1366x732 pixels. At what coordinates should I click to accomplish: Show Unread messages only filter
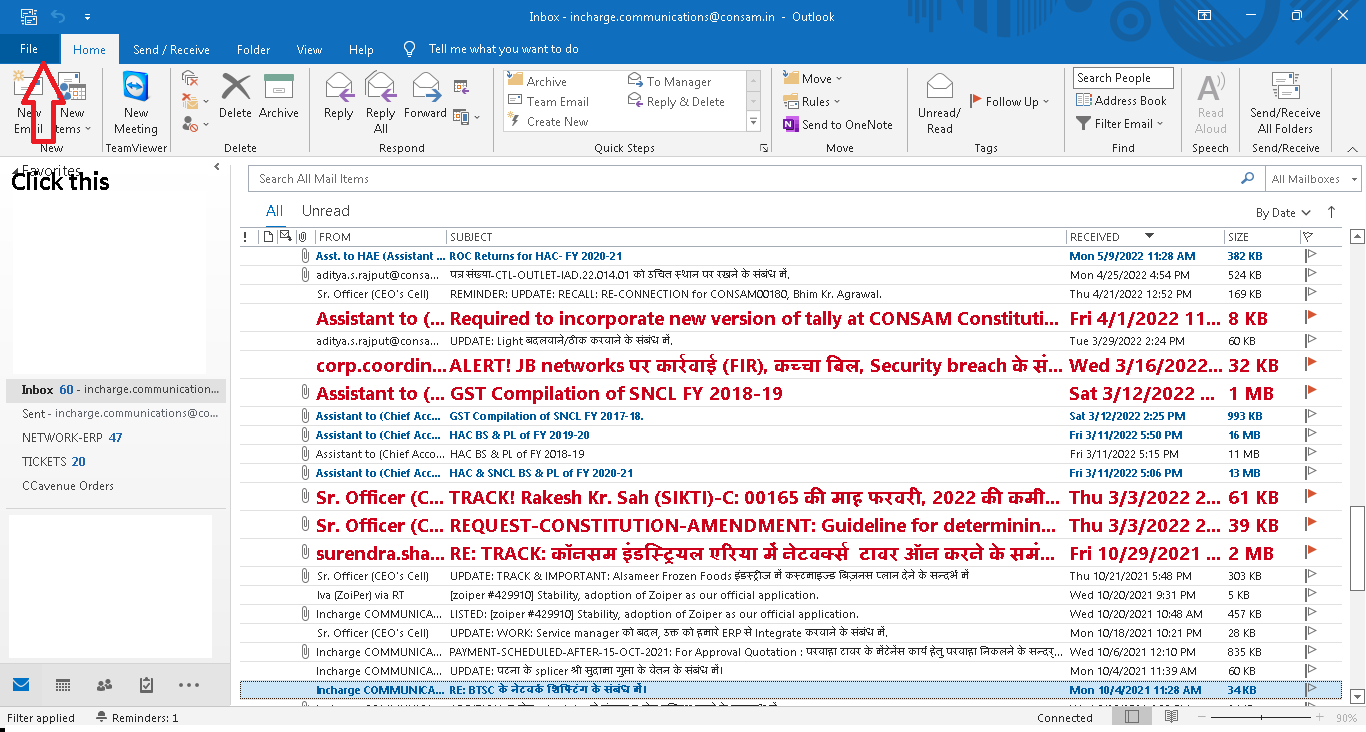pyautogui.click(x=326, y=211)
